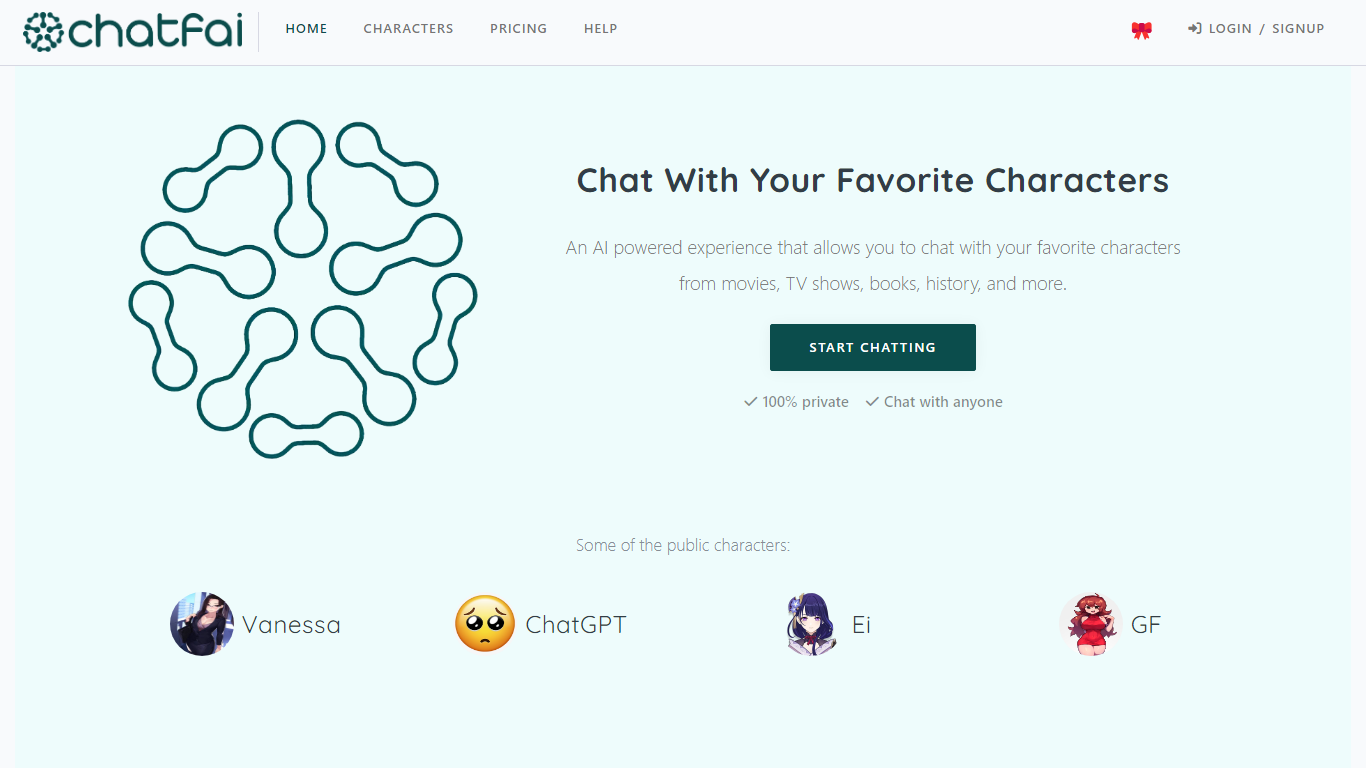
Task: Click the chatfai logo icon
Action: click(43, 32)
